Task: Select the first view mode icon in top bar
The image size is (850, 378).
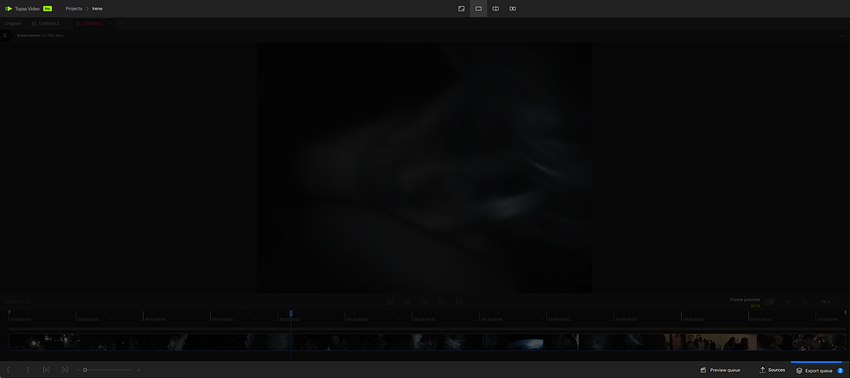Action: click(x=461, y=9)
